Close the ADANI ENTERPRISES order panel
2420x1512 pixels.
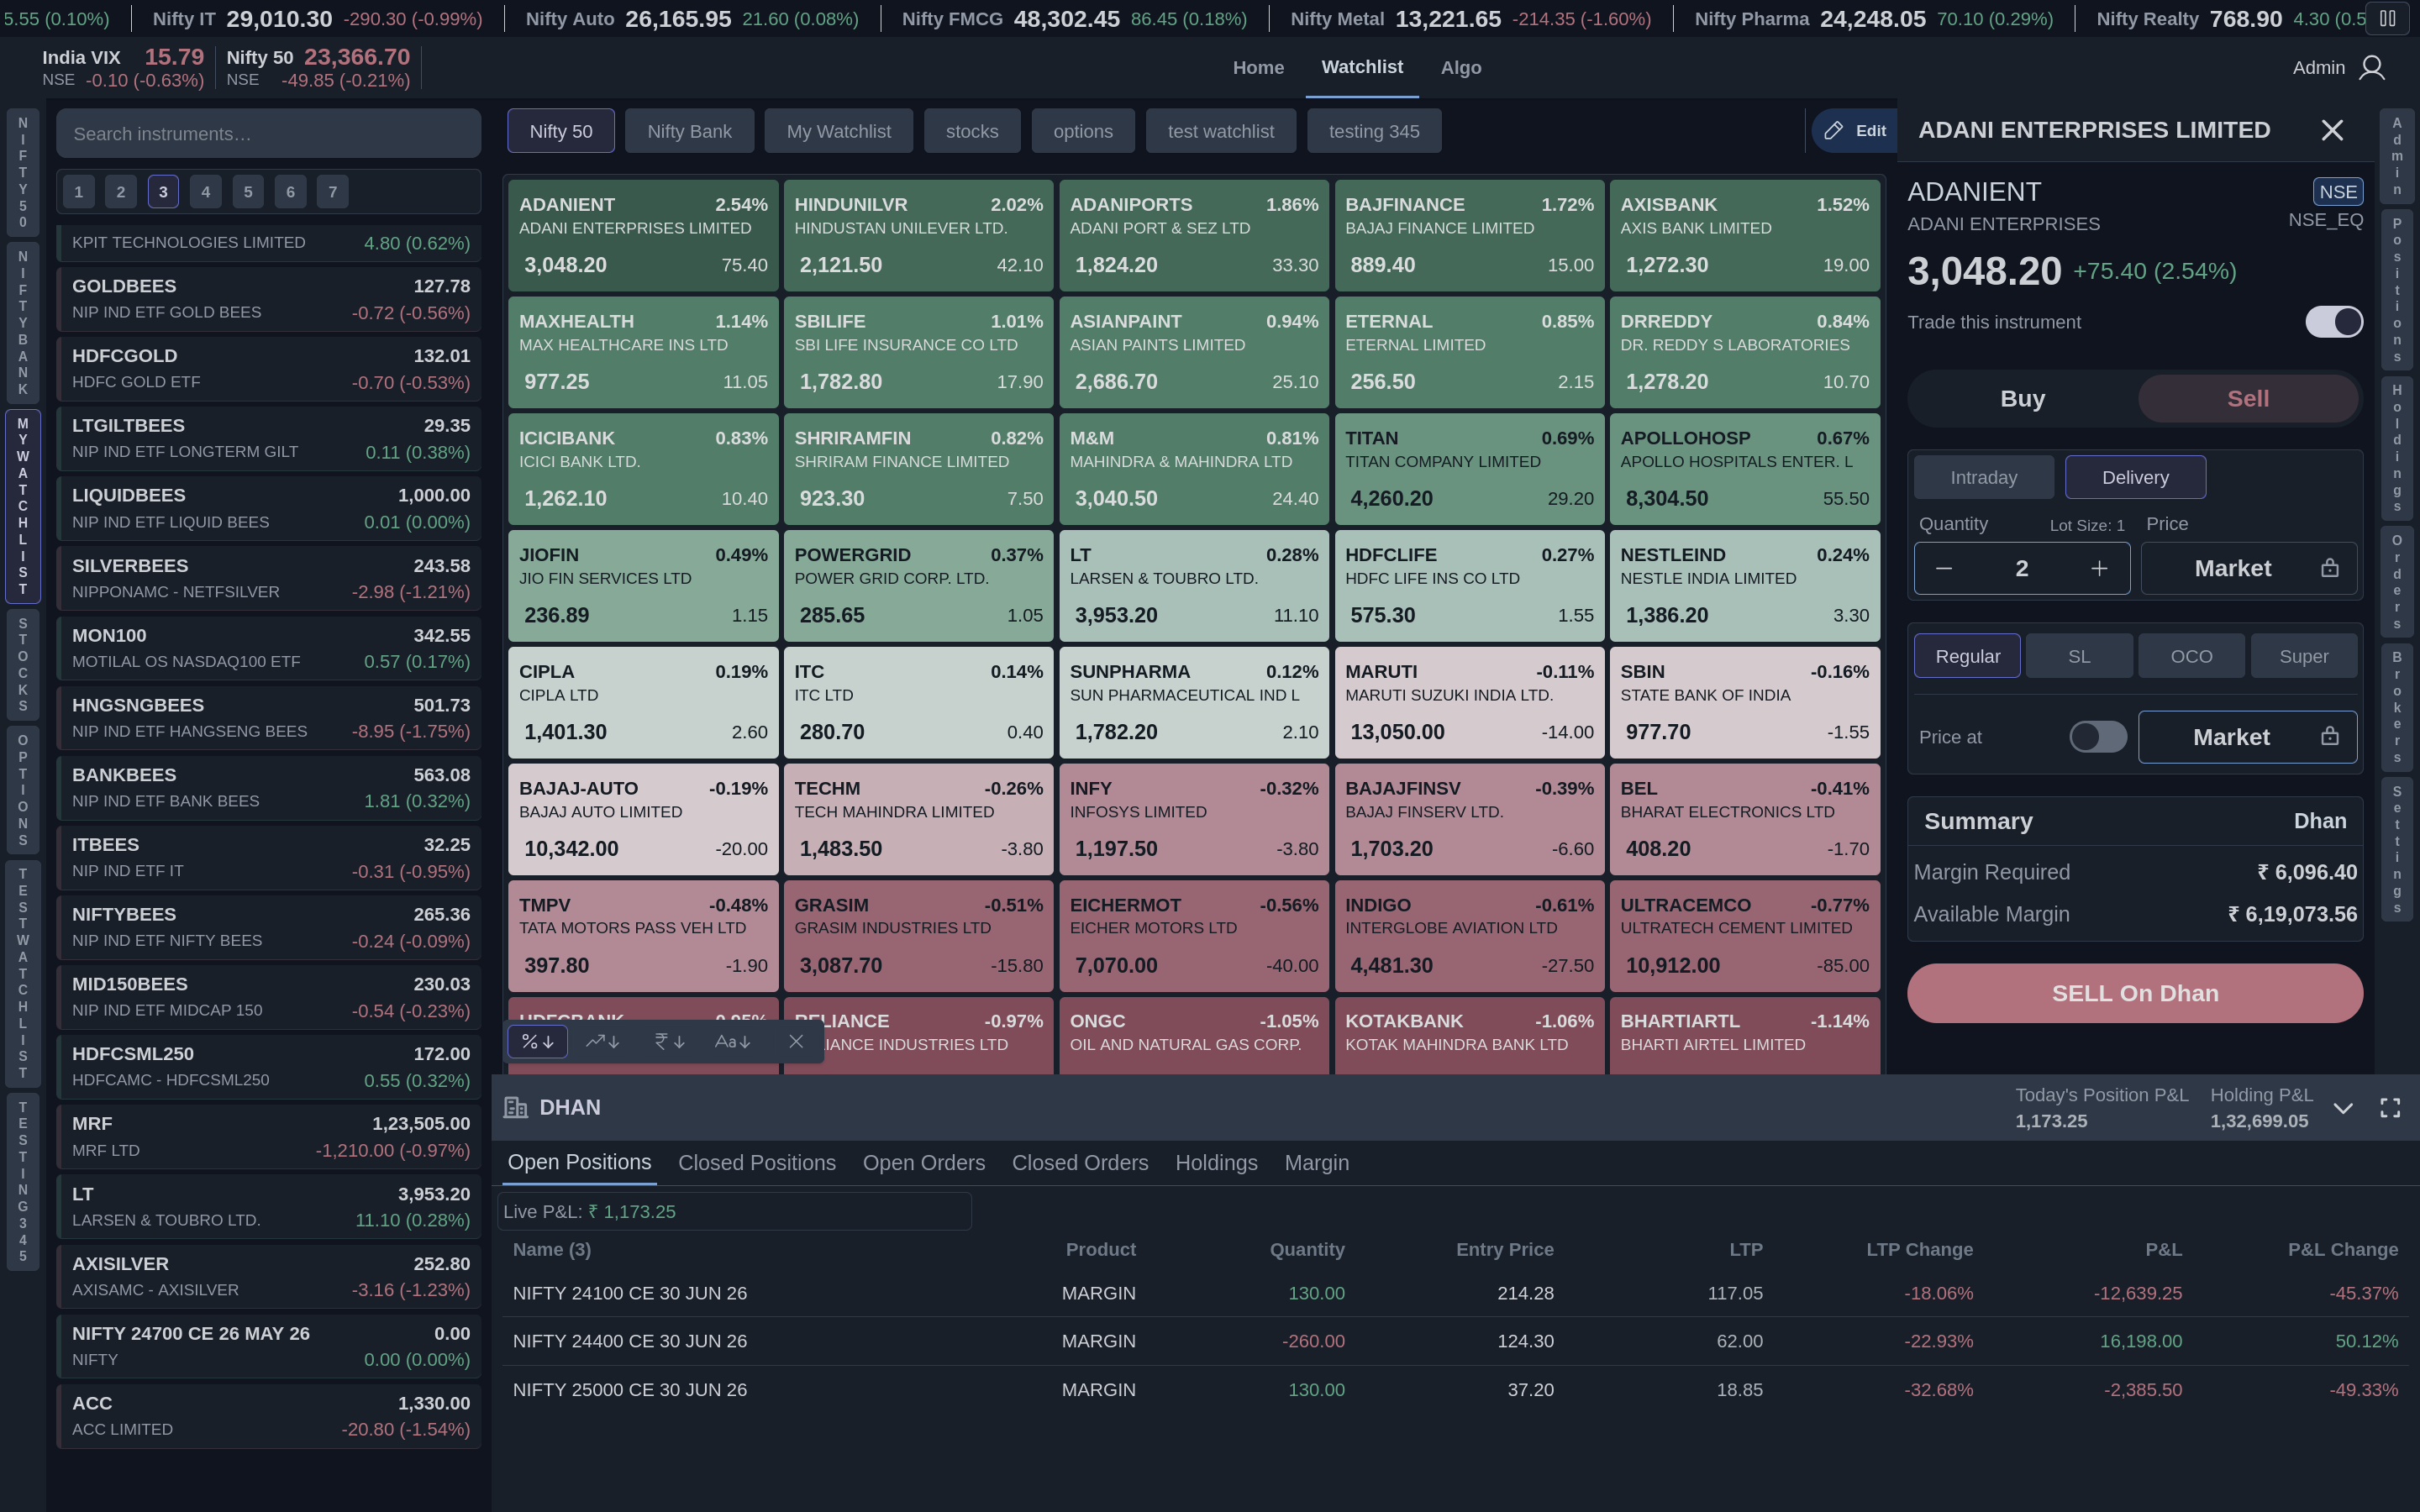[x=2332, y=130]
